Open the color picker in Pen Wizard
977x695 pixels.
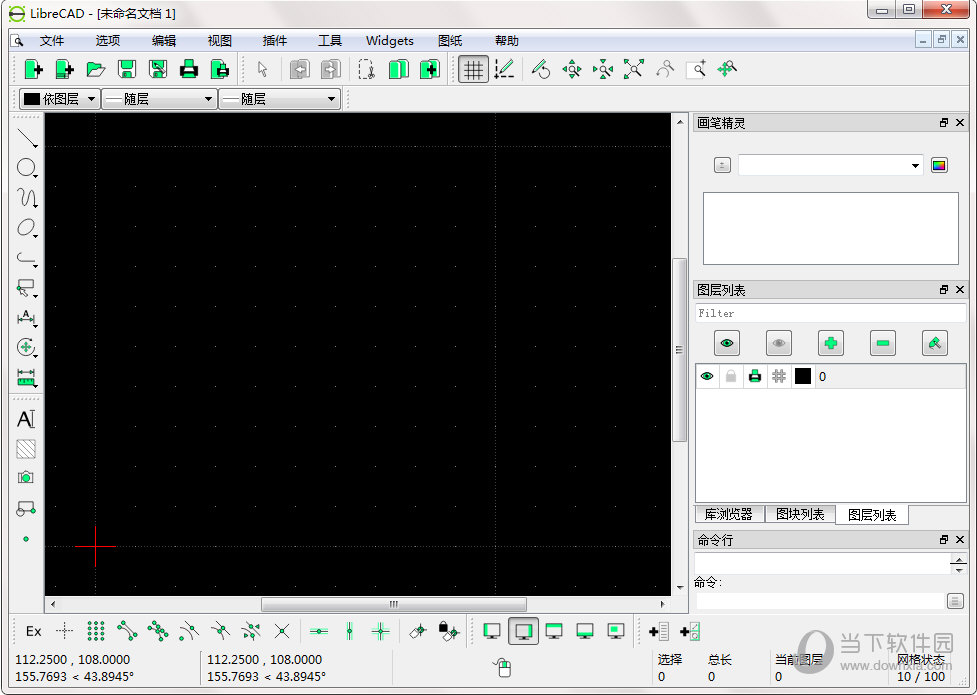(939, 165)
